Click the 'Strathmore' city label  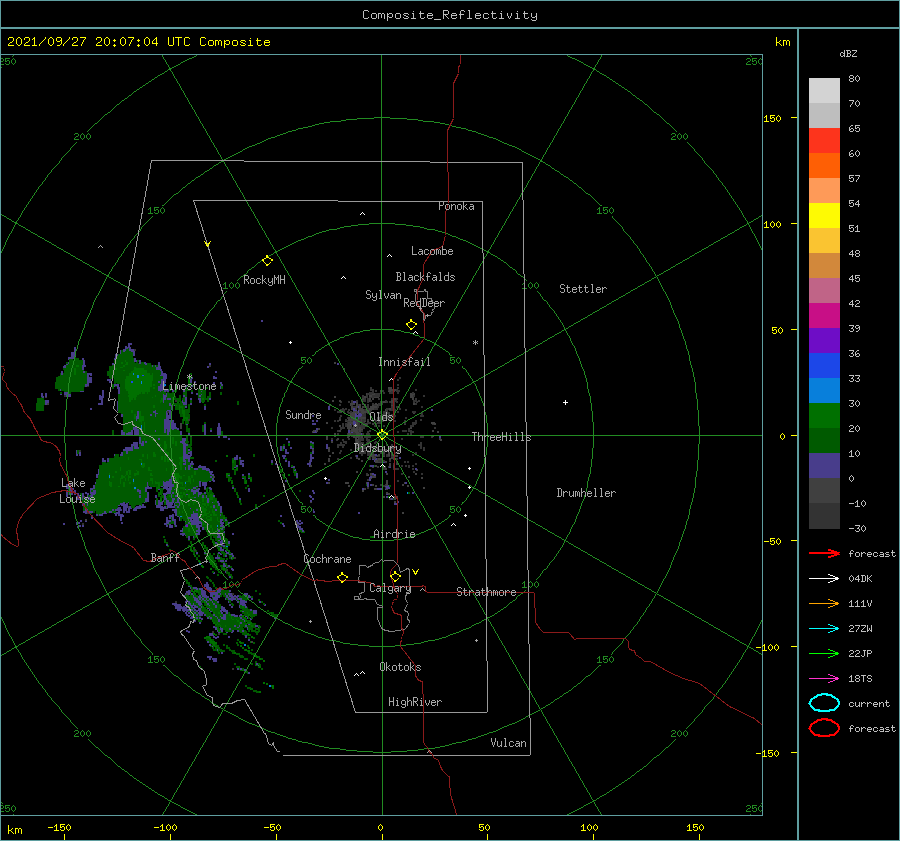click(487, 592)
